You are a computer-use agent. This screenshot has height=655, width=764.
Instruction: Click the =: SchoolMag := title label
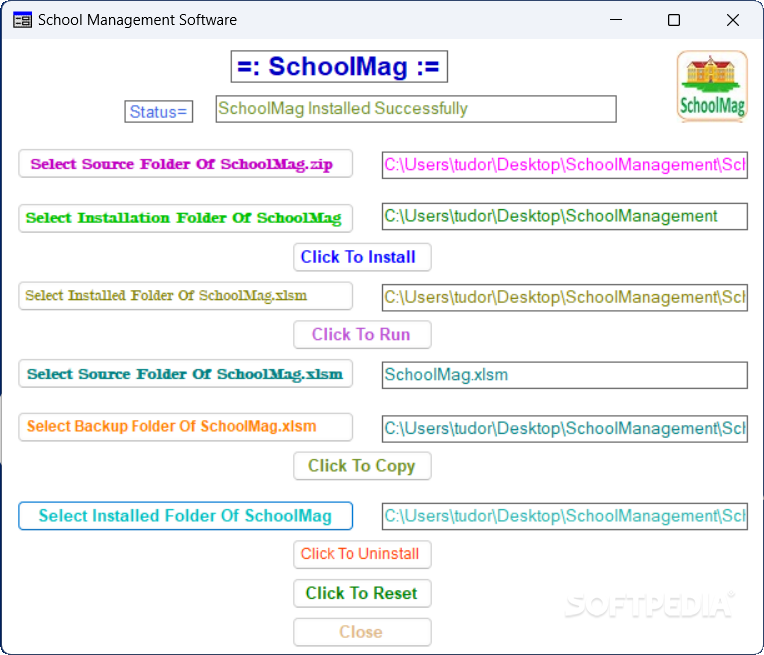(x=339, y=66)
